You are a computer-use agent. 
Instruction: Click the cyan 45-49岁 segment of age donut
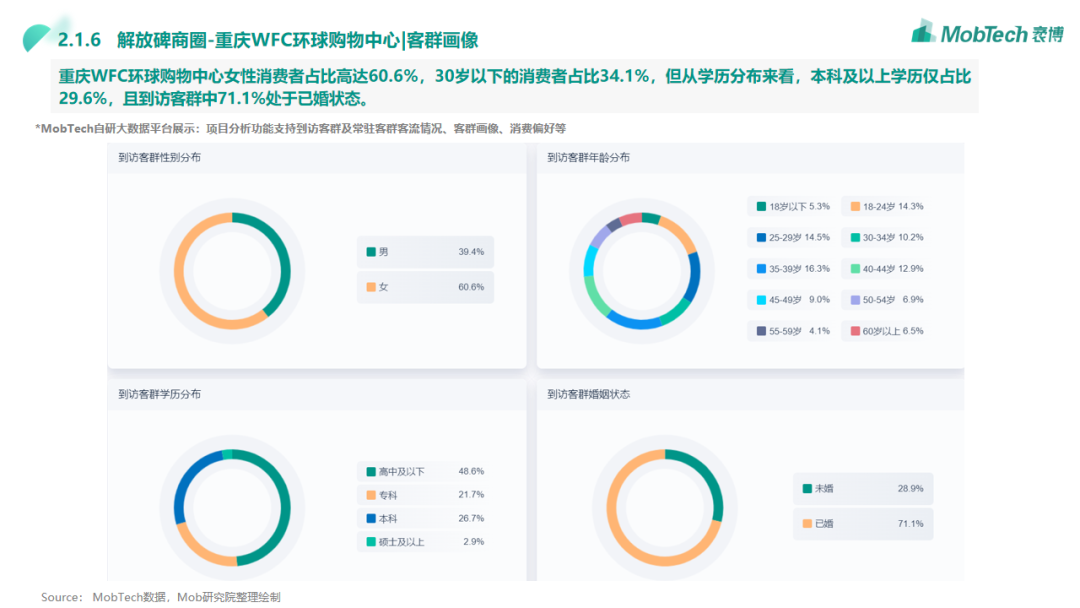point(590,260)
